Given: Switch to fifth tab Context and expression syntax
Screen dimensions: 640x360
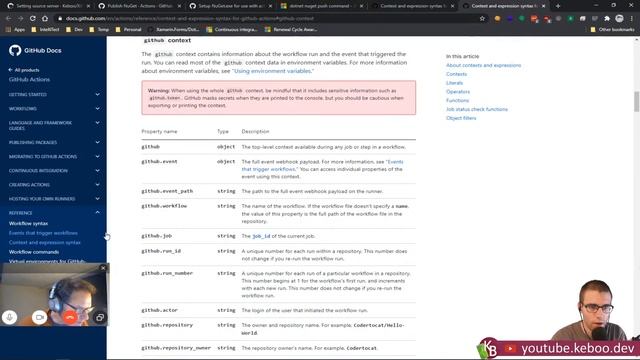Looking at the screenshot, I should [x=412, y=6].
